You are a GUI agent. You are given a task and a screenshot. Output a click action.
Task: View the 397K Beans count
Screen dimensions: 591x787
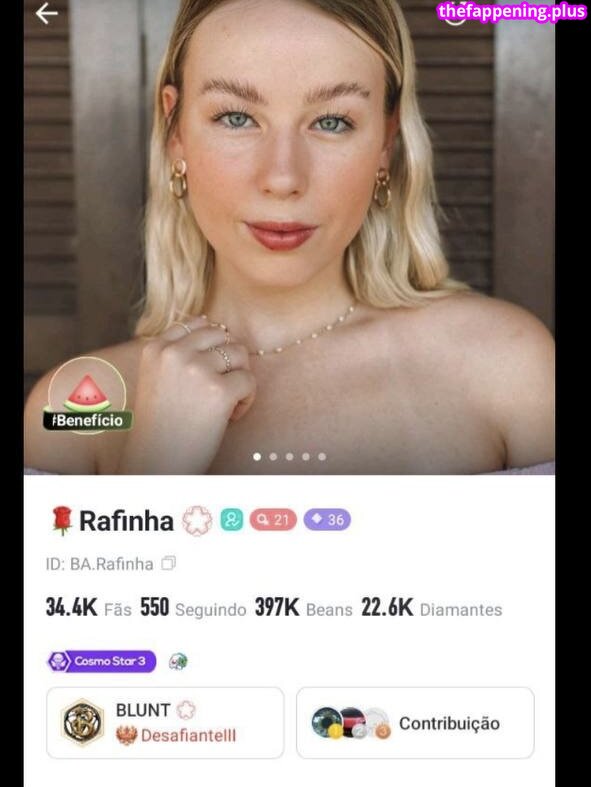coord(304,608)
